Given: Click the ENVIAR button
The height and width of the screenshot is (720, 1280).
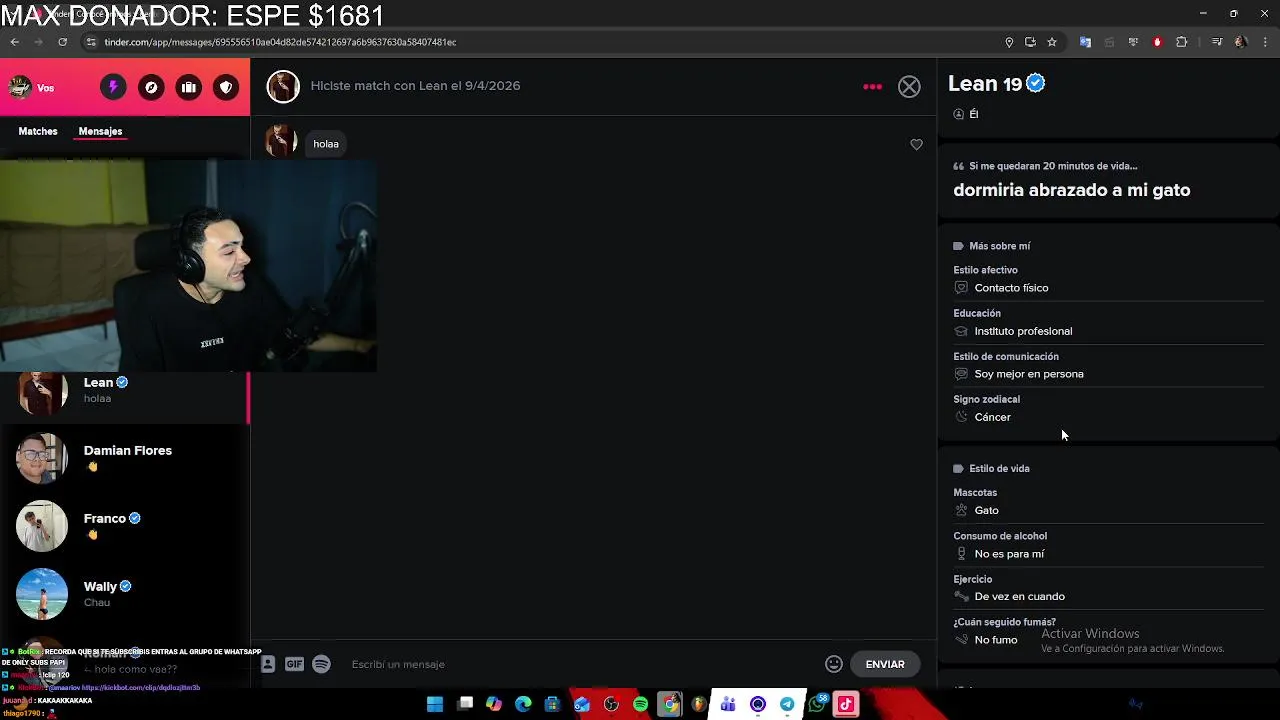Looking at the screenshot, I should [885, 664].
